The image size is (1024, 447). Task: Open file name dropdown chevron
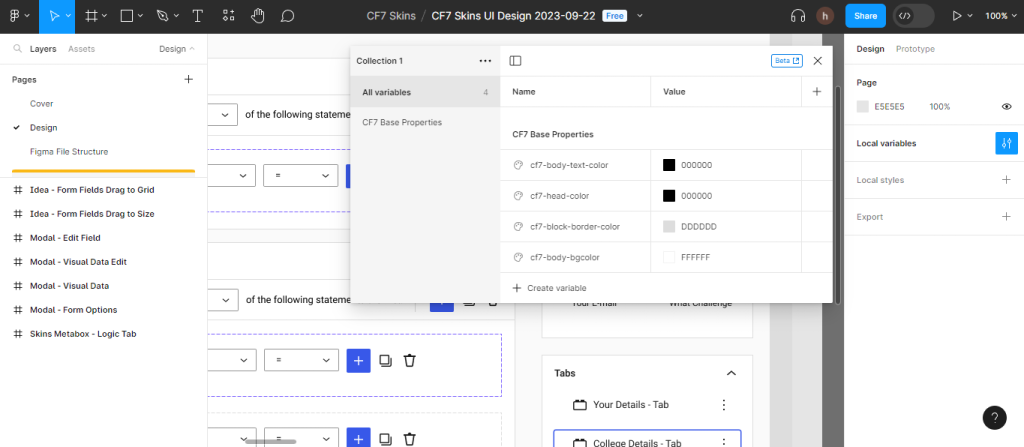640,16
